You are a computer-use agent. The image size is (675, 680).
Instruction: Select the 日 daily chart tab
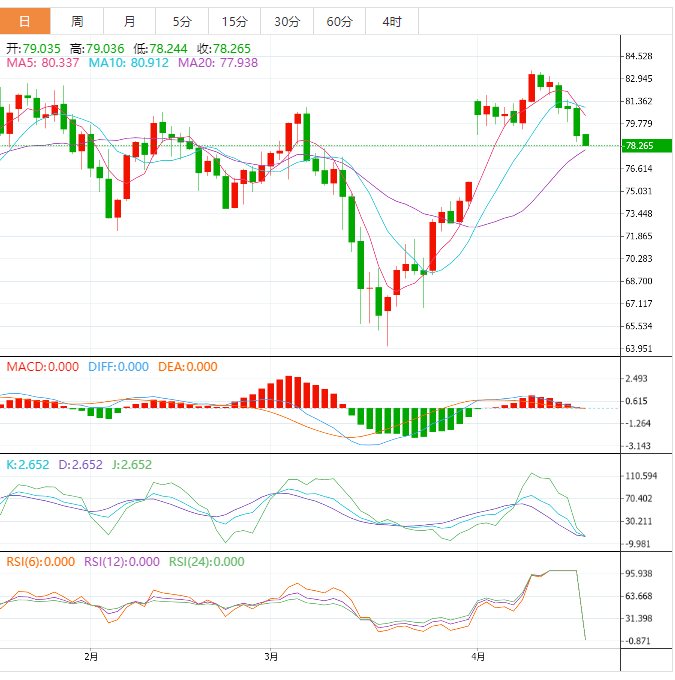click(25, 21)
